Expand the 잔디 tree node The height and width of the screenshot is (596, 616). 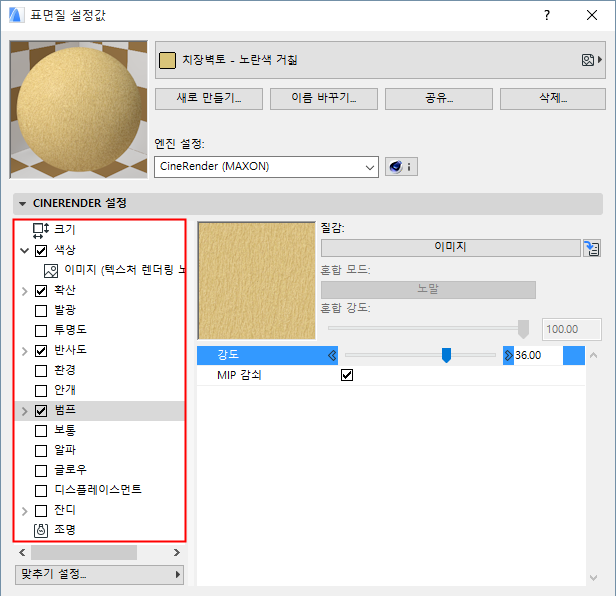24,511
